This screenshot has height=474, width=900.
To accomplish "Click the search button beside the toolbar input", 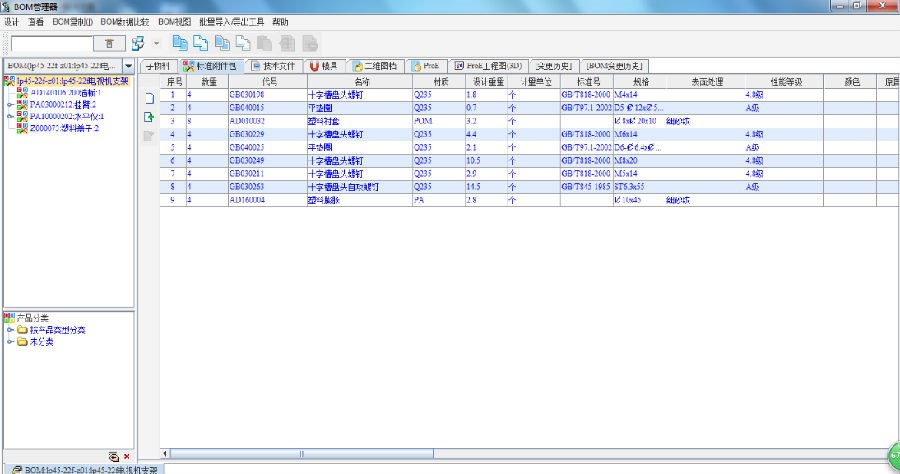I will (x=109, y=44).
